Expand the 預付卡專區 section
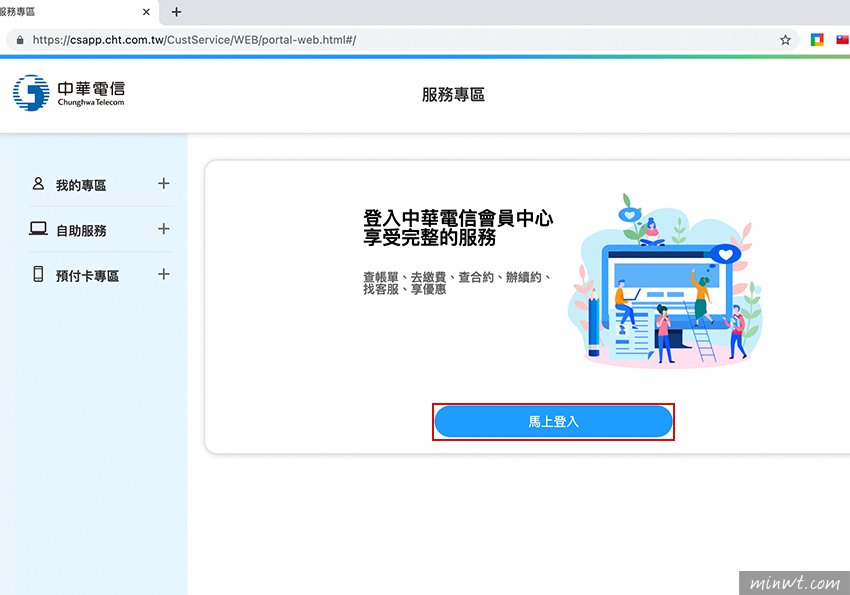Viewport: 850px width, 595px height. (x=164, y=274)
